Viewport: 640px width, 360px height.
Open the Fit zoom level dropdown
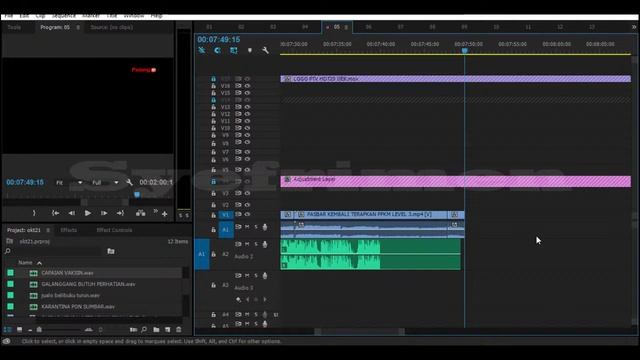69,183
